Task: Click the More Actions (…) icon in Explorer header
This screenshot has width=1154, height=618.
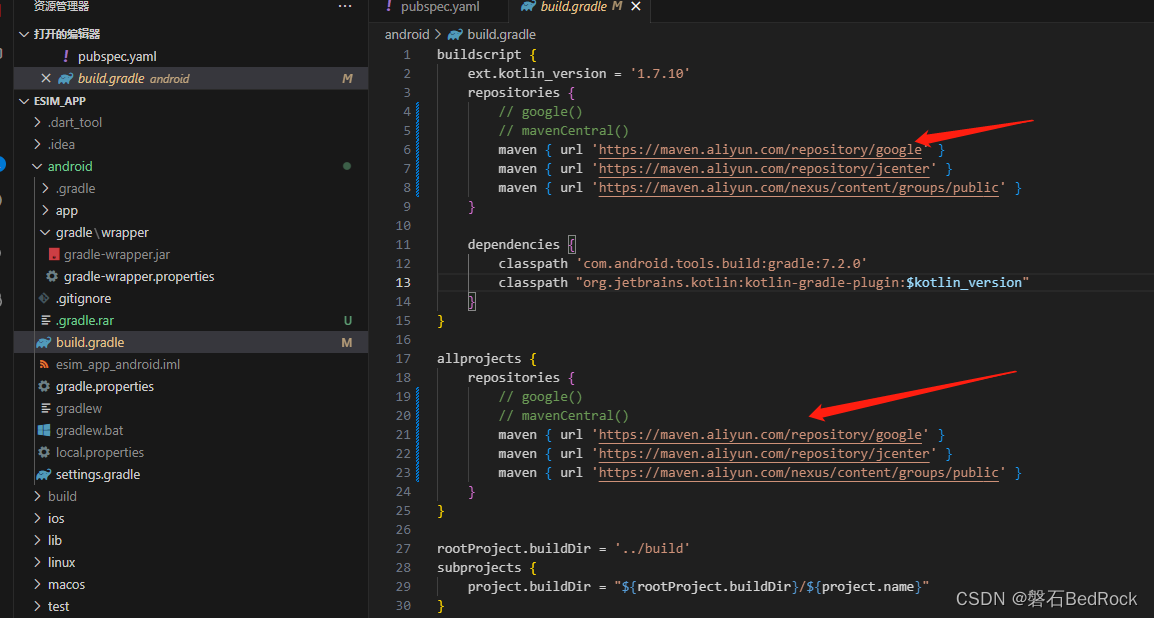Action: point(345,6)
